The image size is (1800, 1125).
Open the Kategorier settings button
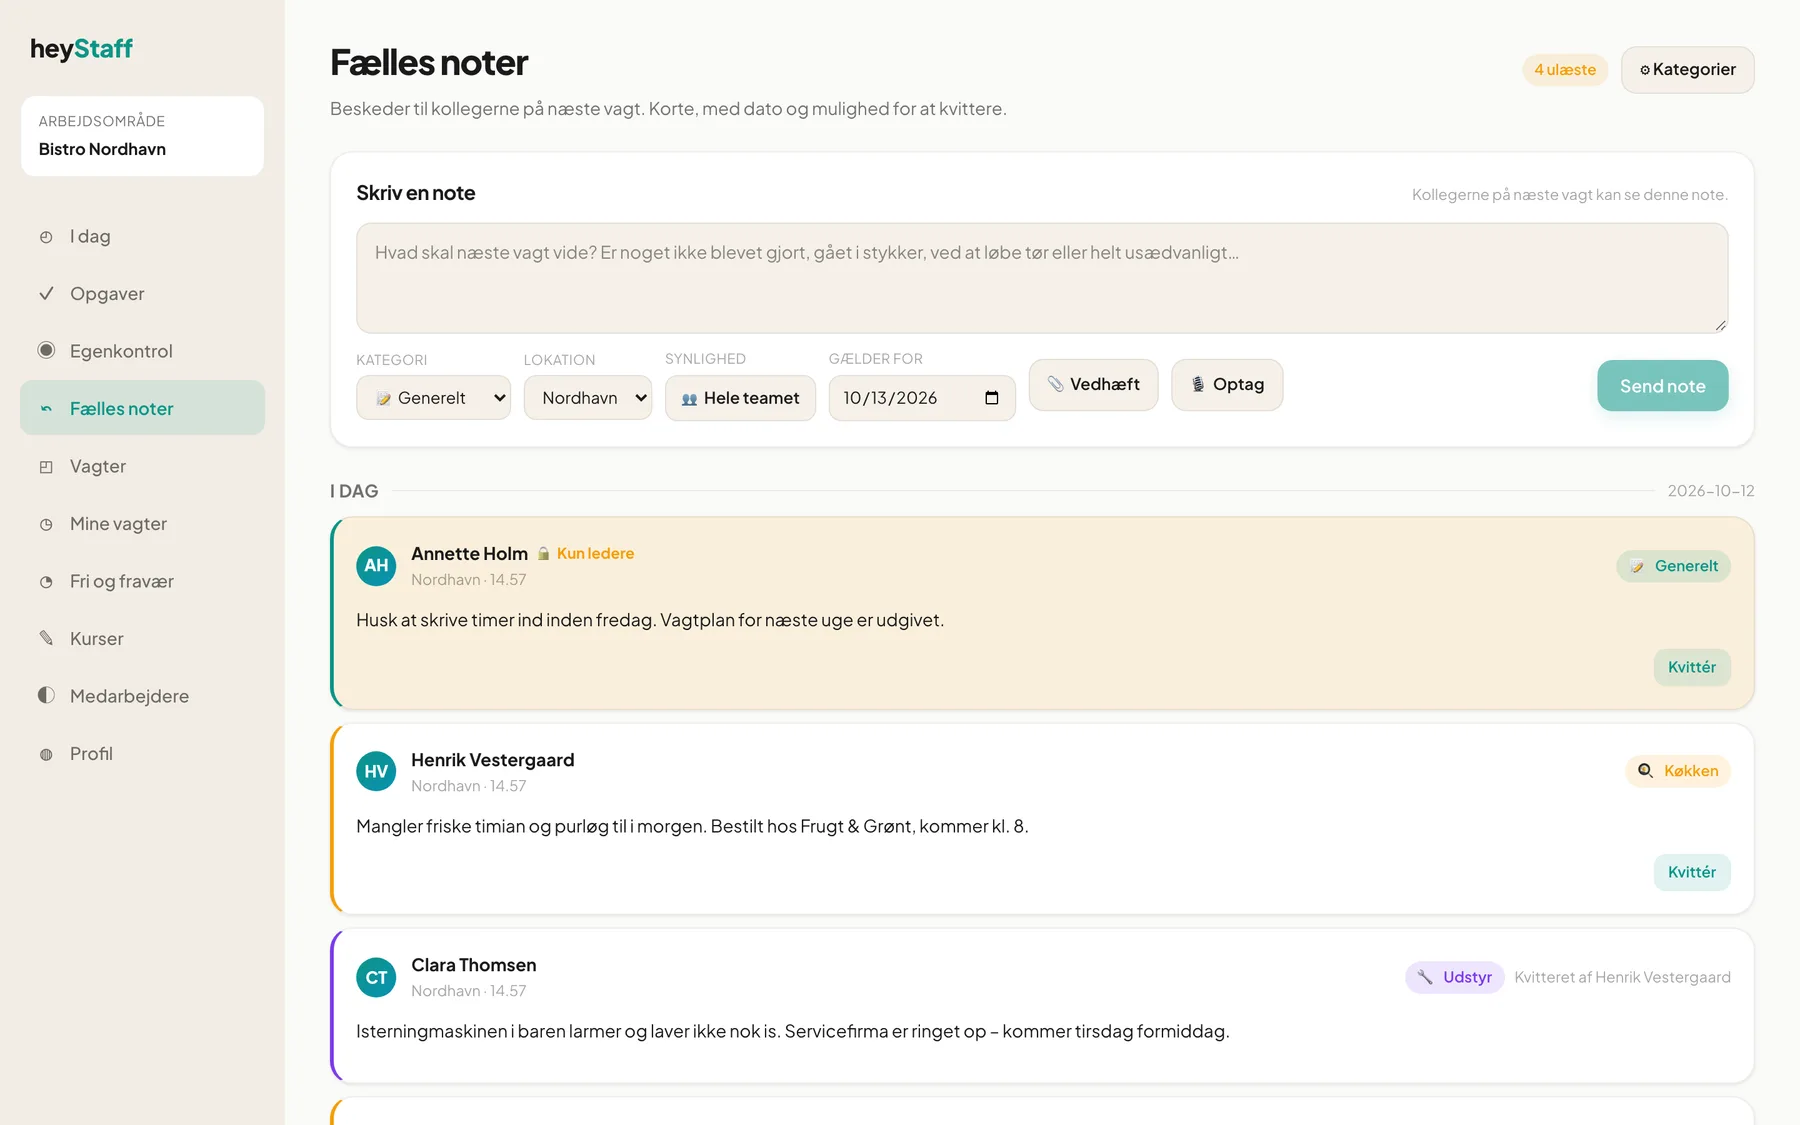(x=1687, y=70)
